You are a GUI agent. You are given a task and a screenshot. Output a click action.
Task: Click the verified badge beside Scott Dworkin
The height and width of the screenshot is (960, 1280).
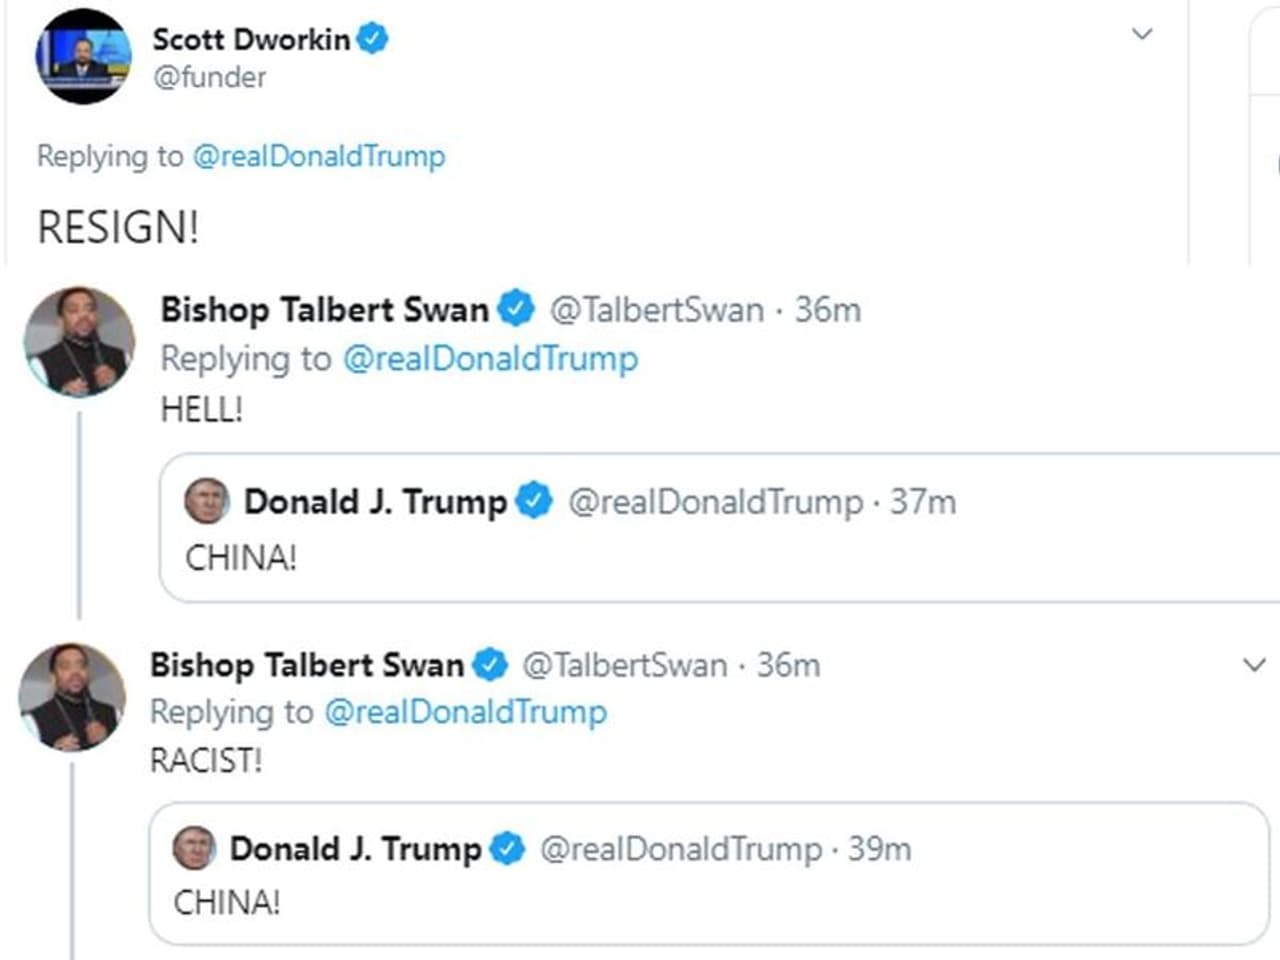pos(373,39)
